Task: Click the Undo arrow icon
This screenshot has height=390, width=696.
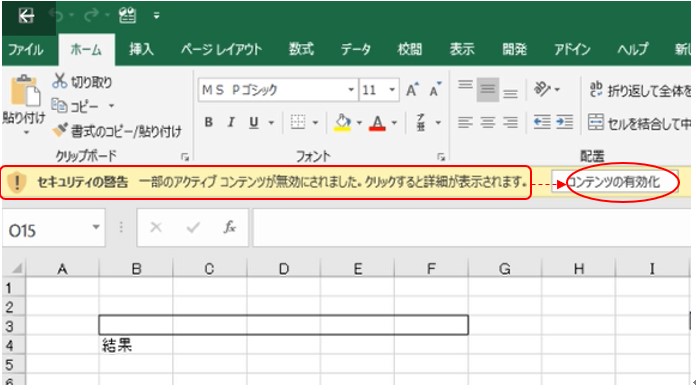Action: tap(57, 16)
